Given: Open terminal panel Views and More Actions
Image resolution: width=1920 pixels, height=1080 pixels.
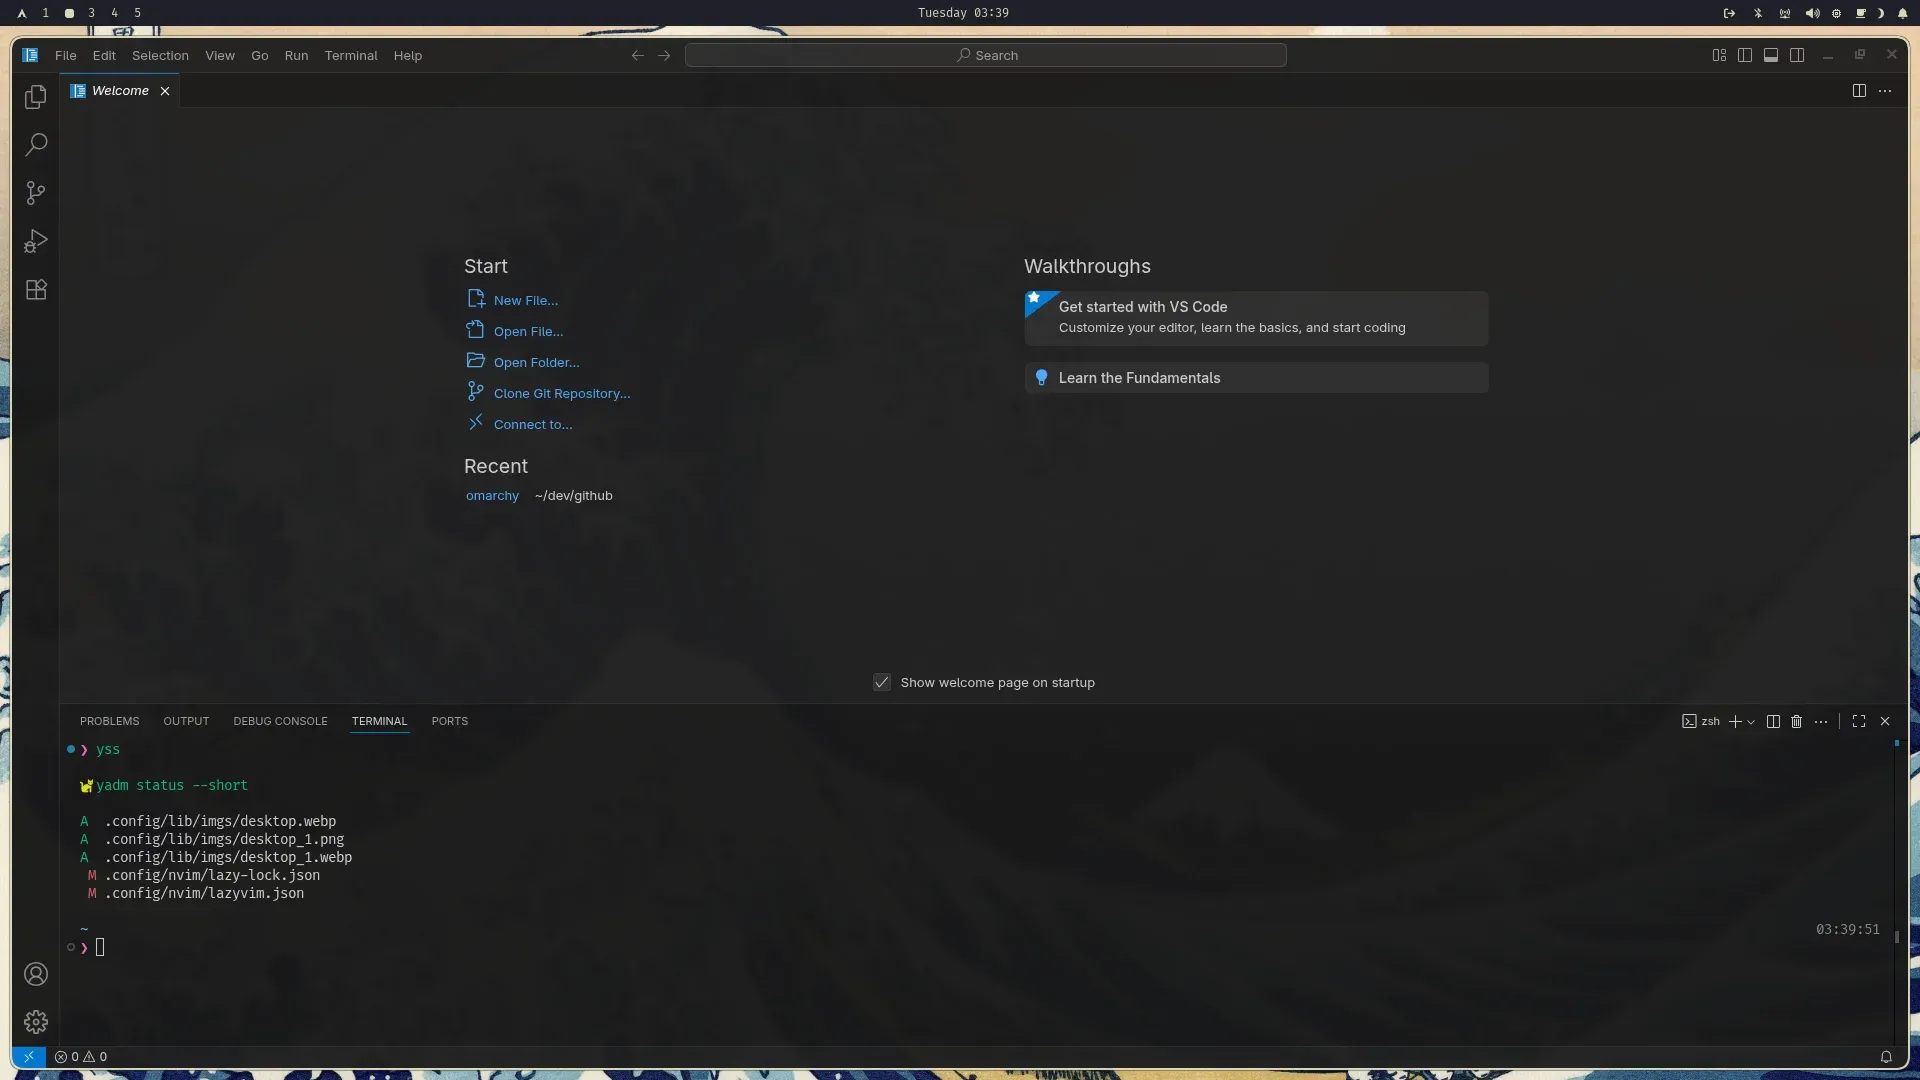Looking at the screenshot, I should (x=1821, y=722).
